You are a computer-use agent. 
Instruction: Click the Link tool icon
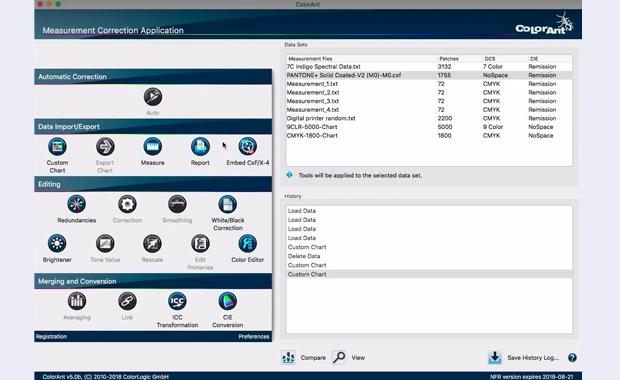click(127, 301)
